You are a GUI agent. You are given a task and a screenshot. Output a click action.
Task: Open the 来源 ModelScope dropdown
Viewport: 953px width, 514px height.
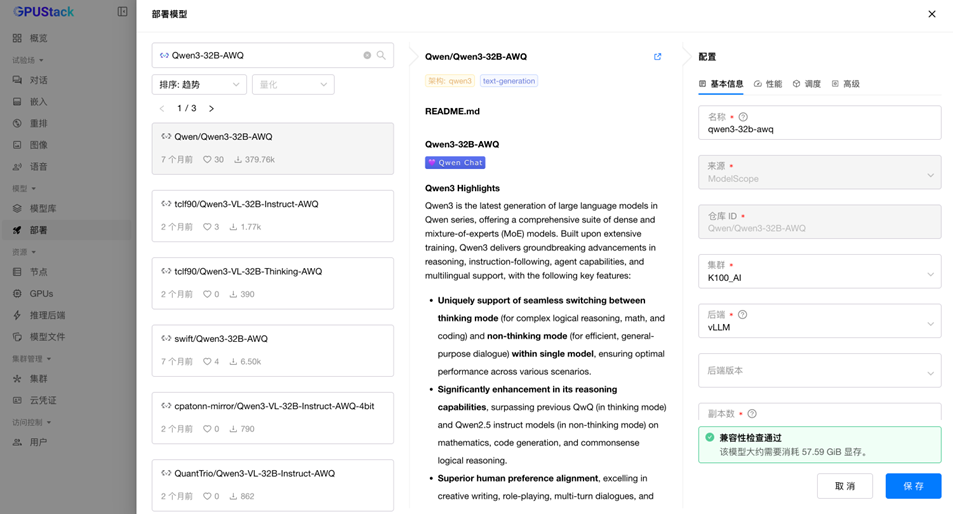820,173
